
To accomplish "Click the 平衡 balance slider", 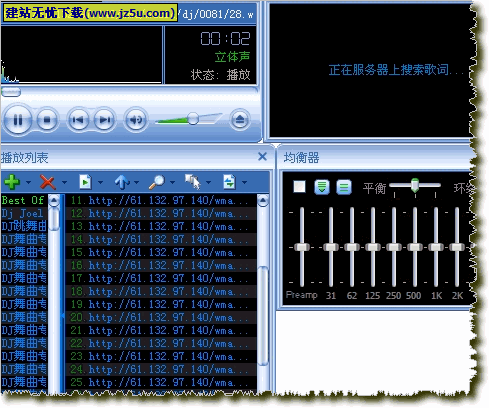I will [x=415, y=185].
